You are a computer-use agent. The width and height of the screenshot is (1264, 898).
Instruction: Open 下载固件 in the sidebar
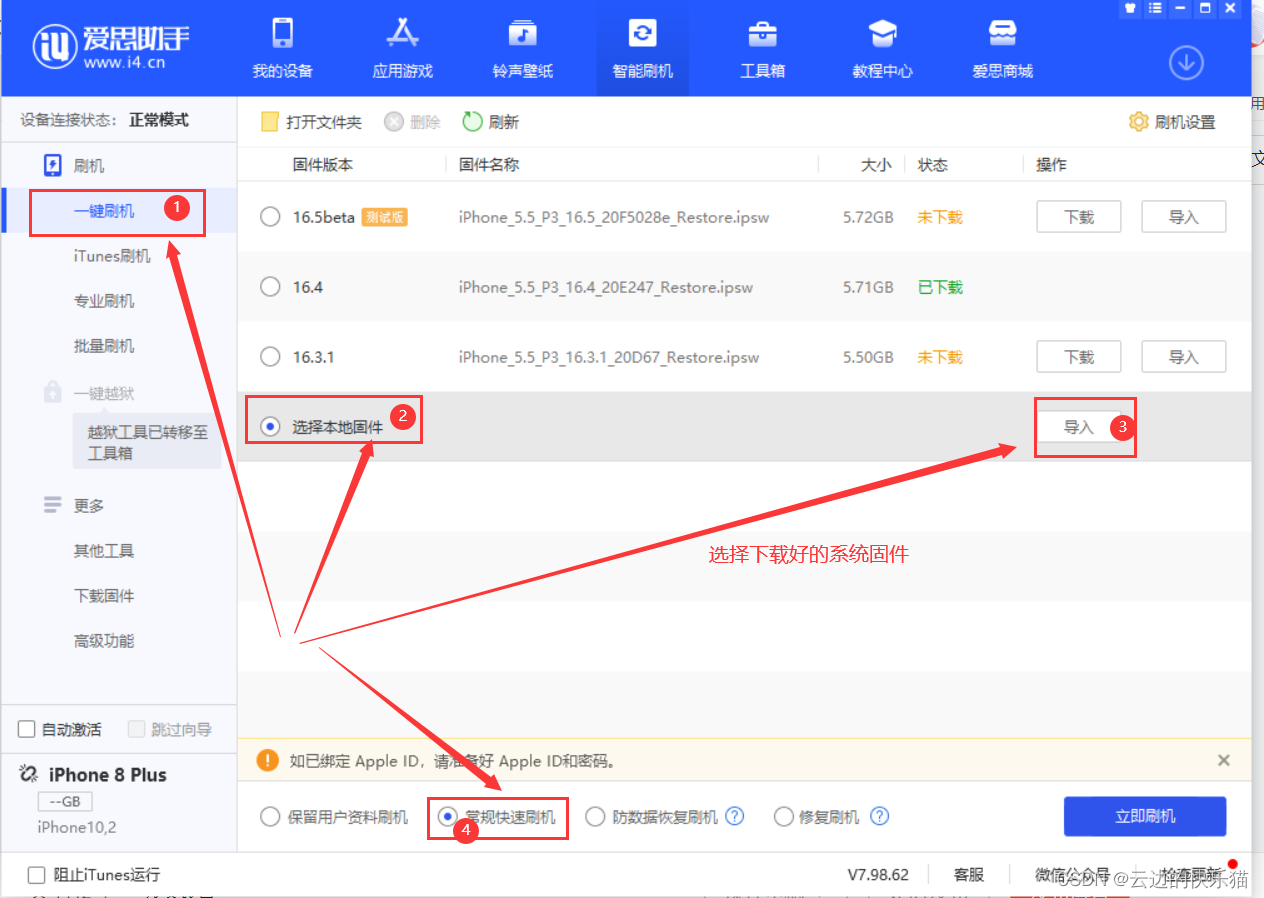click(104, 596)
